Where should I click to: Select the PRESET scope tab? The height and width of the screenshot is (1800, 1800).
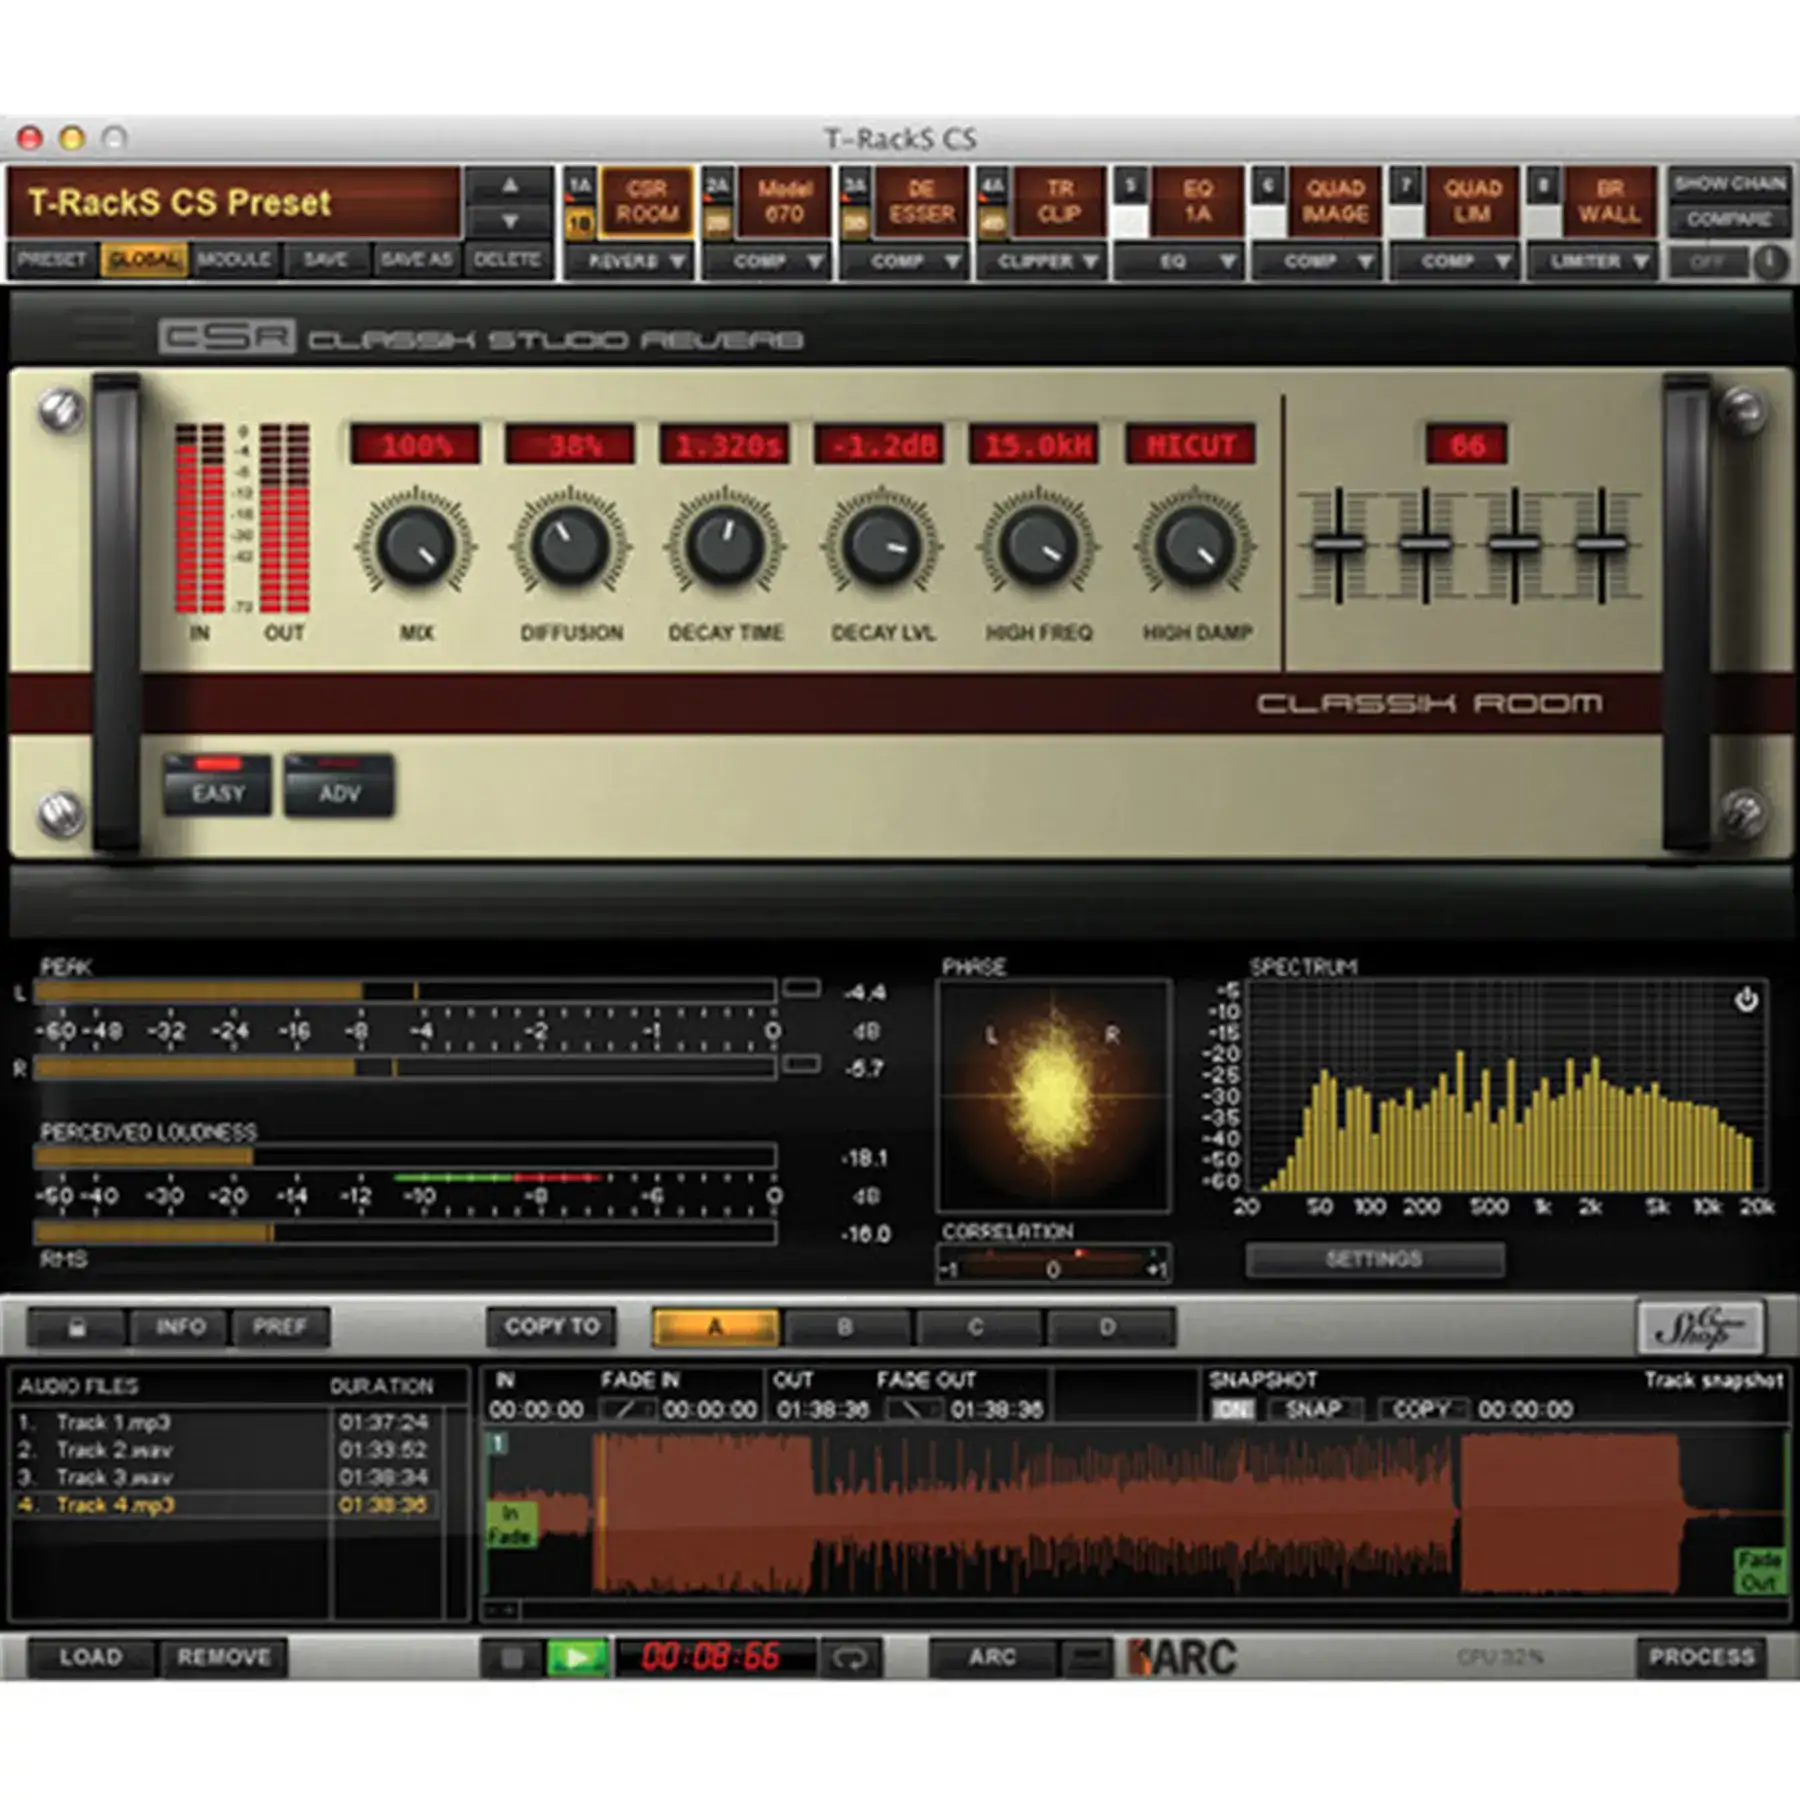(x=52, y=260)
